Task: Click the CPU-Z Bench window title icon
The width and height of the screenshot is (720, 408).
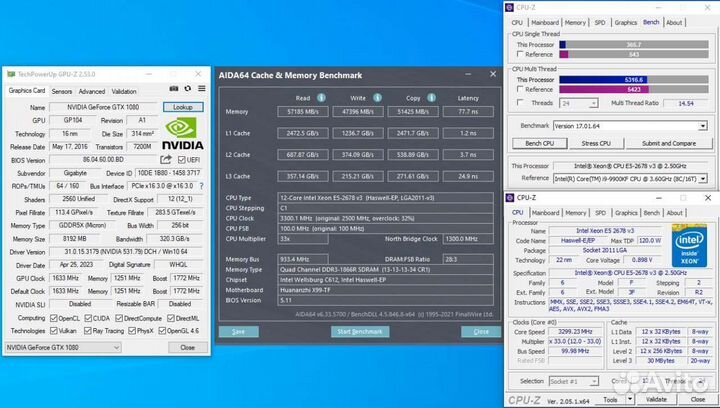Action: pyautogui.click(x=509, y=7)
